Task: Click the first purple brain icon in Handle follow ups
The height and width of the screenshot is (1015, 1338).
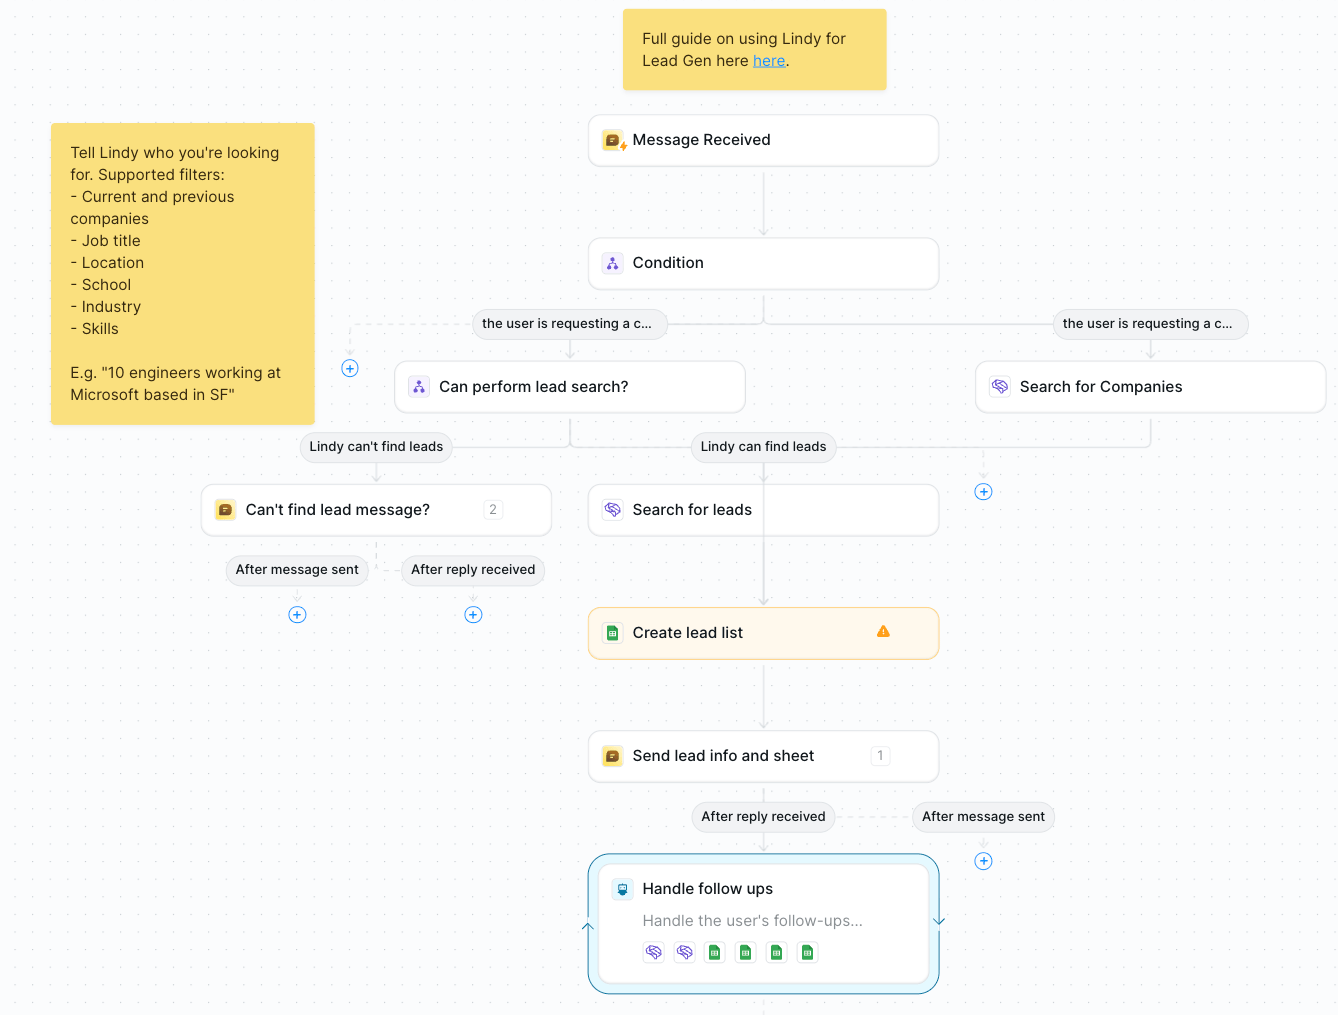Action: (654, 952)
